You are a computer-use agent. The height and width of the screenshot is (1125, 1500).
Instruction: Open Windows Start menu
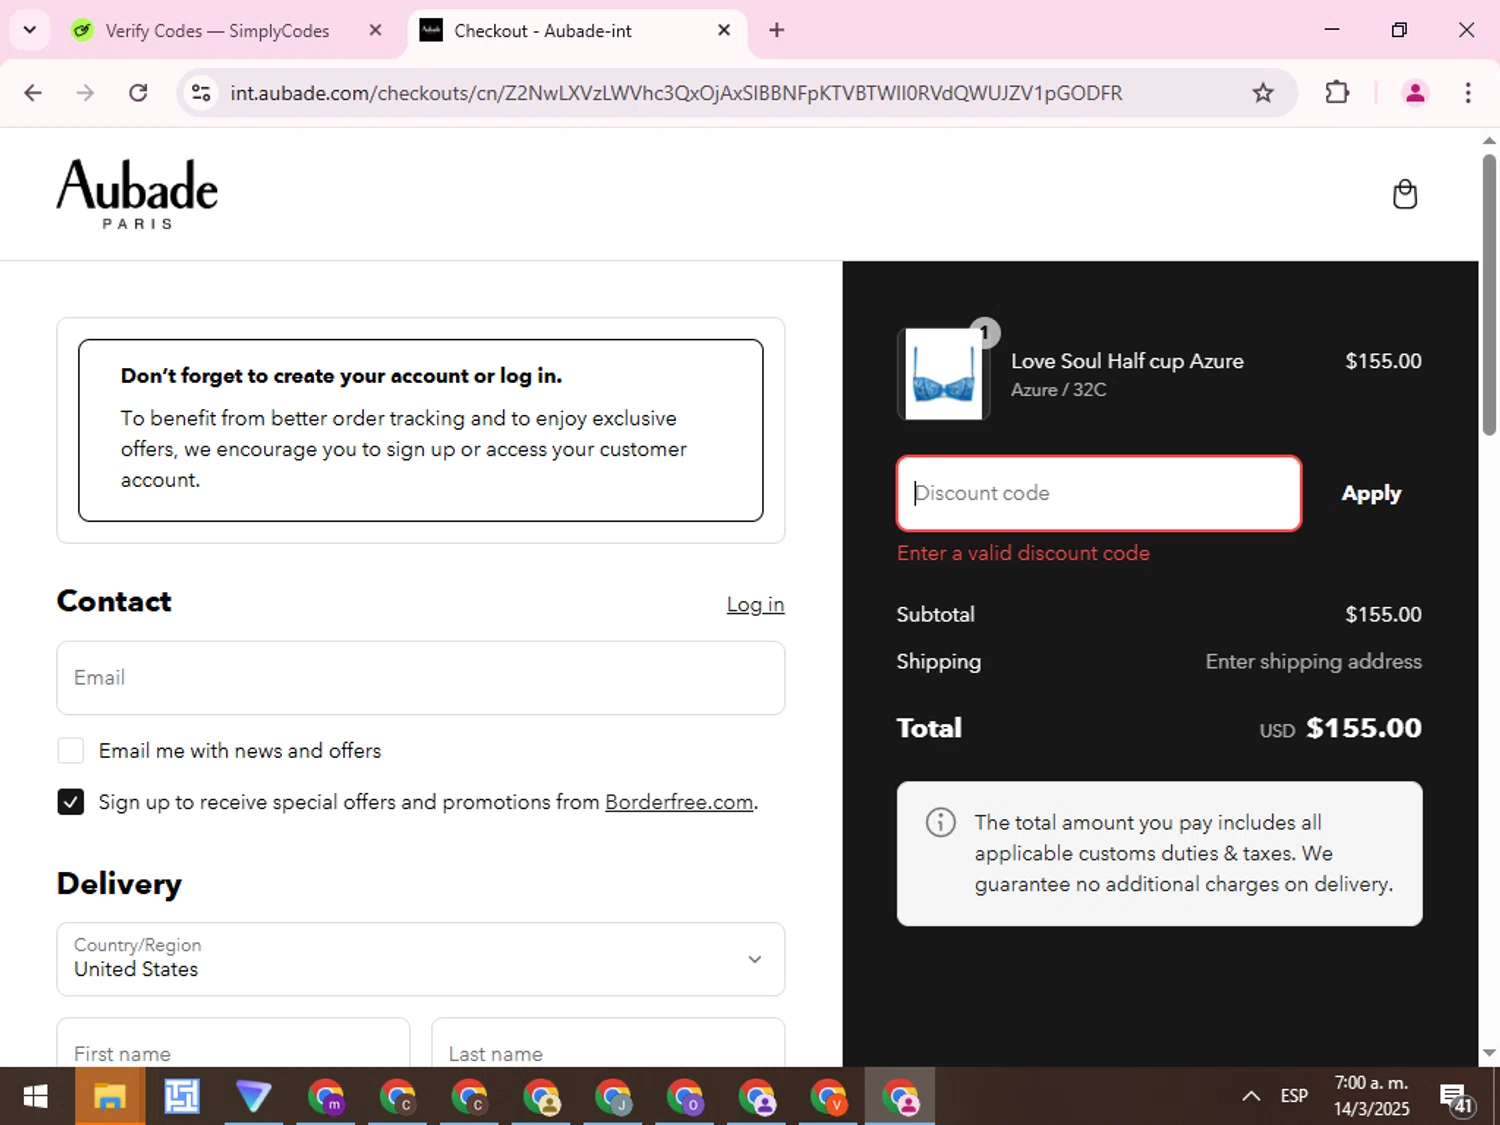point(36,1097)
